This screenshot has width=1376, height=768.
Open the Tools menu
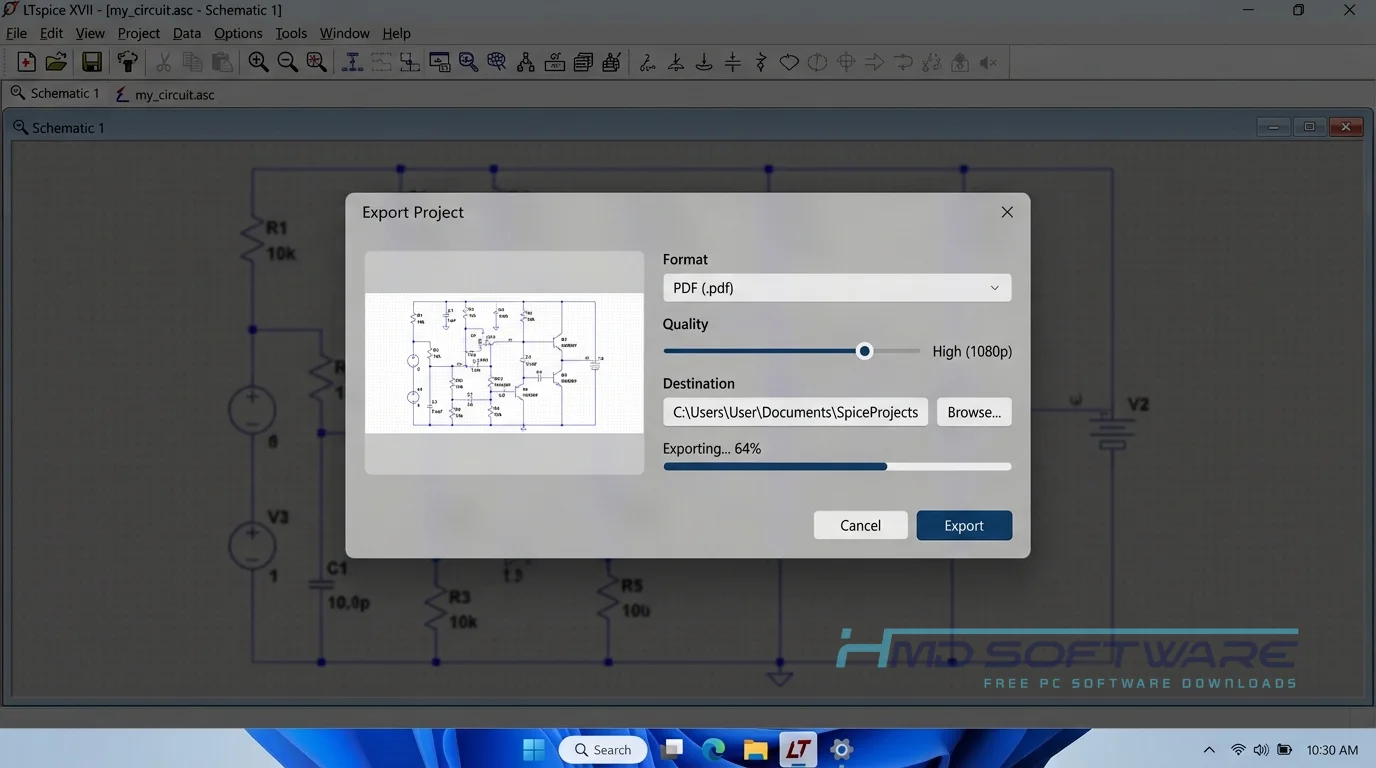291,33
